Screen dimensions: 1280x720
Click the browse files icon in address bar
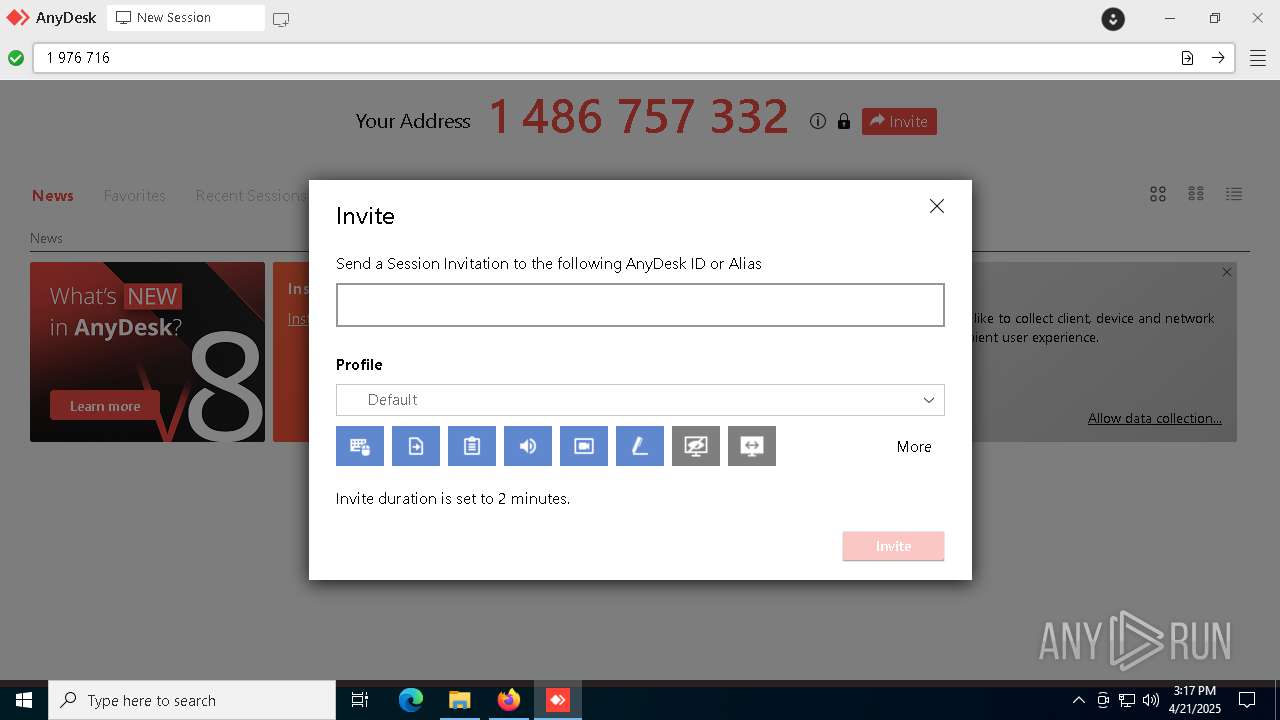tap(1187, 58)
